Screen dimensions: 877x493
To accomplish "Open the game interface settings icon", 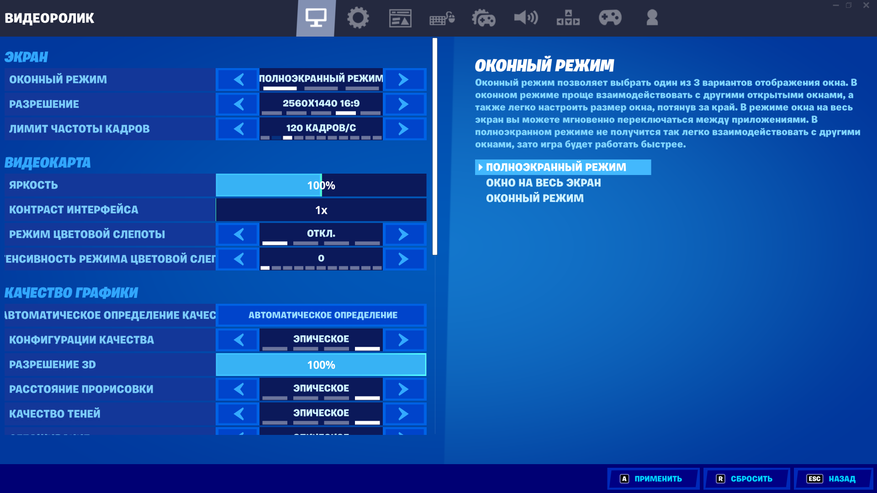I will [x=400, y=18].
